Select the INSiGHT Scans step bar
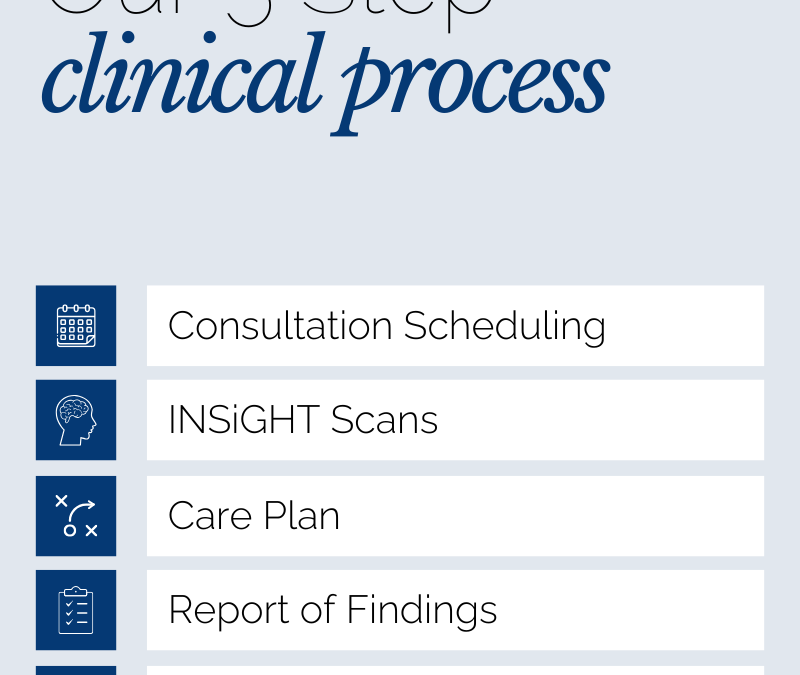The height and width of the screenshot is (675, 800). point(455,420)
